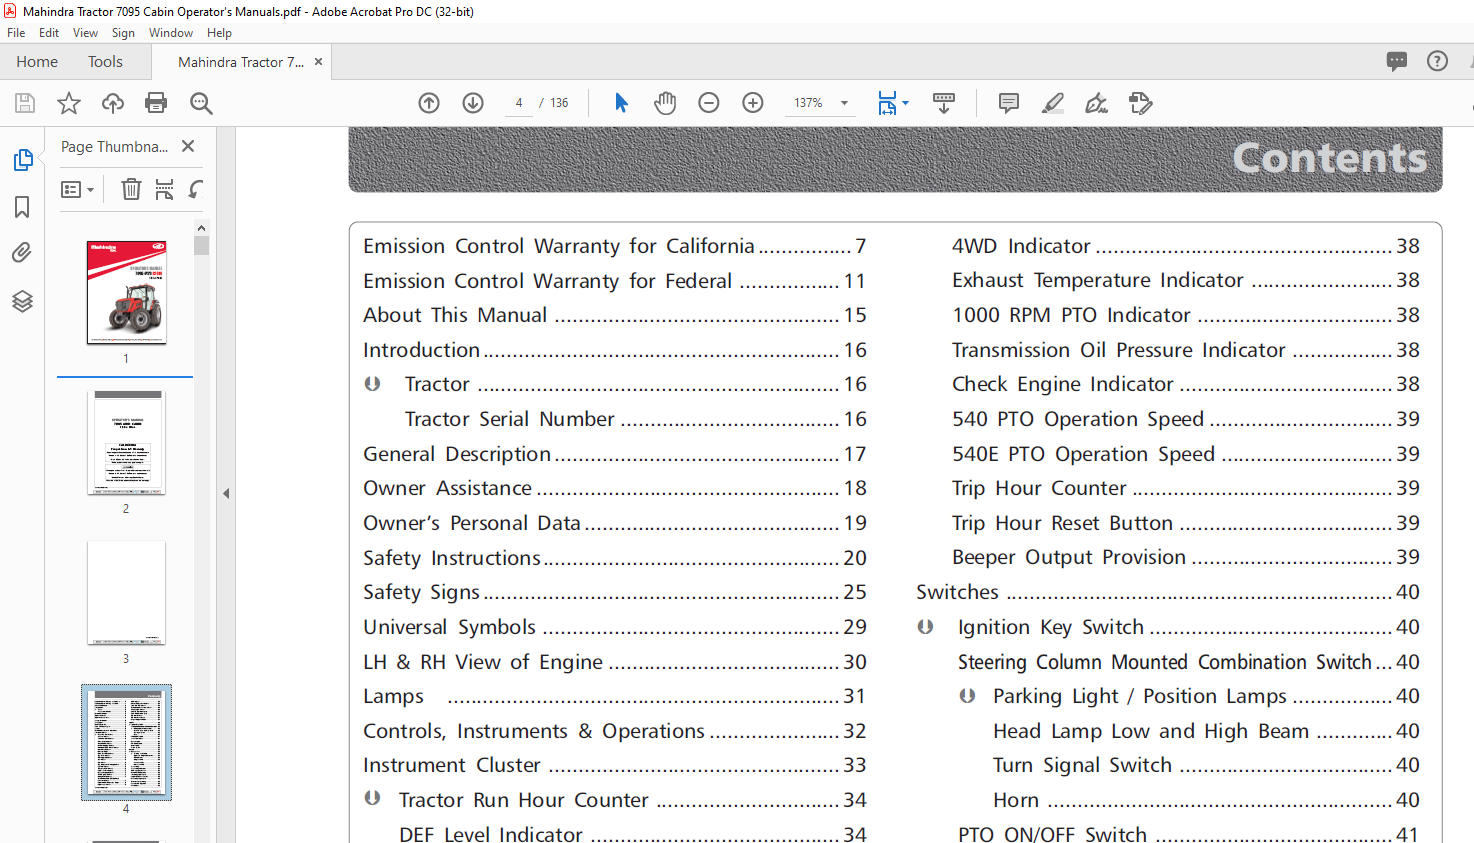The height and width of the screenshot is (843, 1474).
Task: Delete selected page with trash icon
Action: click(x=131, y=189)
